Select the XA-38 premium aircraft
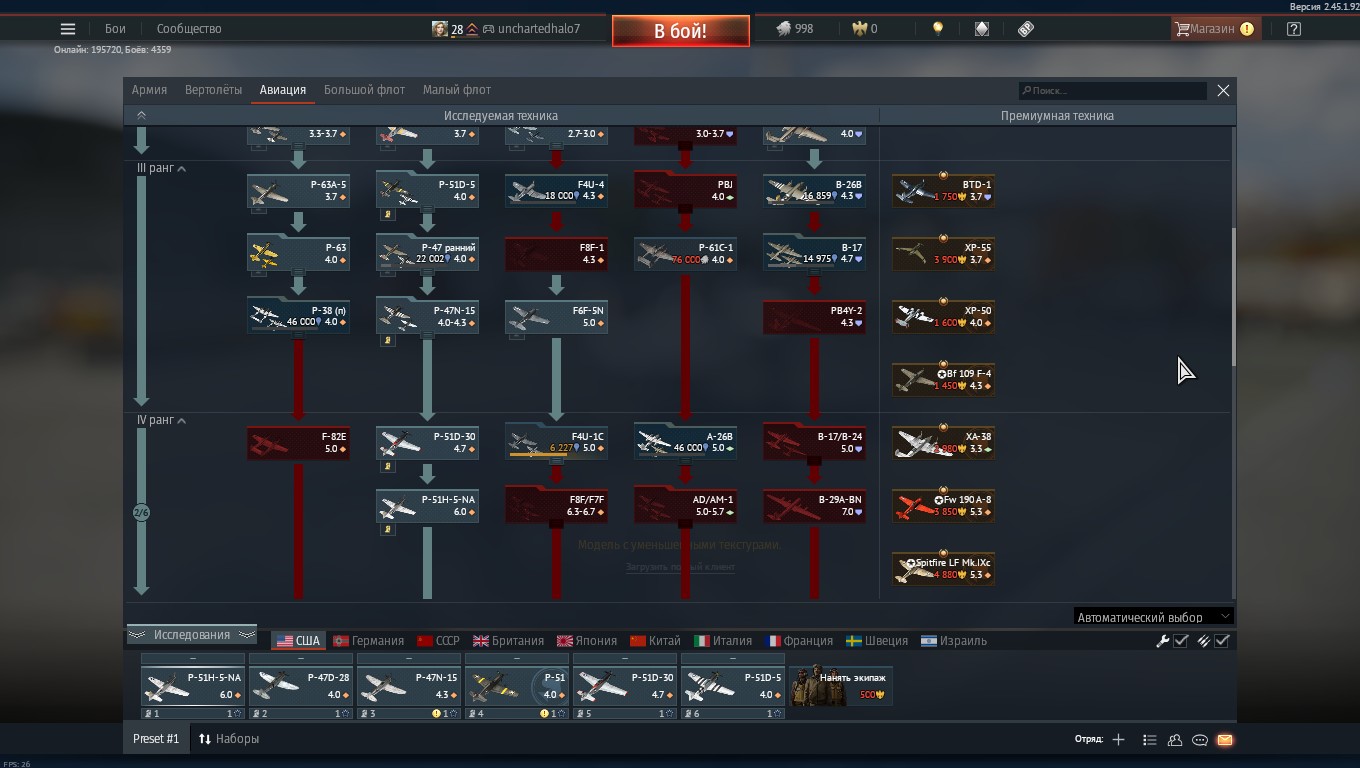The image size is (1360, 768). (x=943, y=443)
